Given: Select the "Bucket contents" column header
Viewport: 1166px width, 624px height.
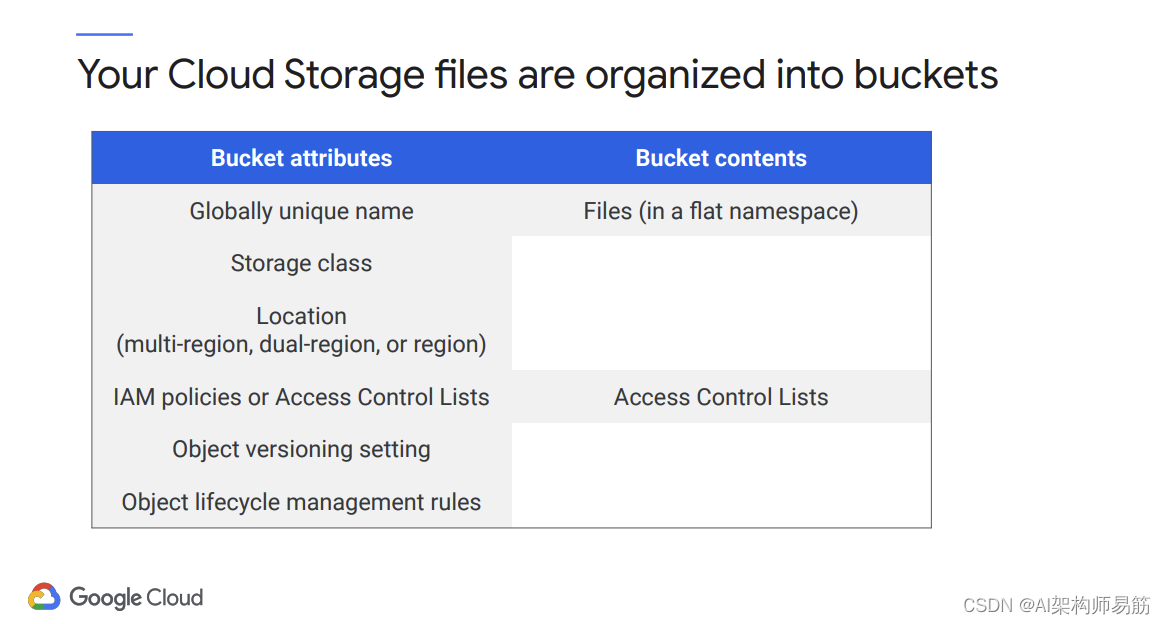Looking at the screenshot, I should [x=721, y=158].
